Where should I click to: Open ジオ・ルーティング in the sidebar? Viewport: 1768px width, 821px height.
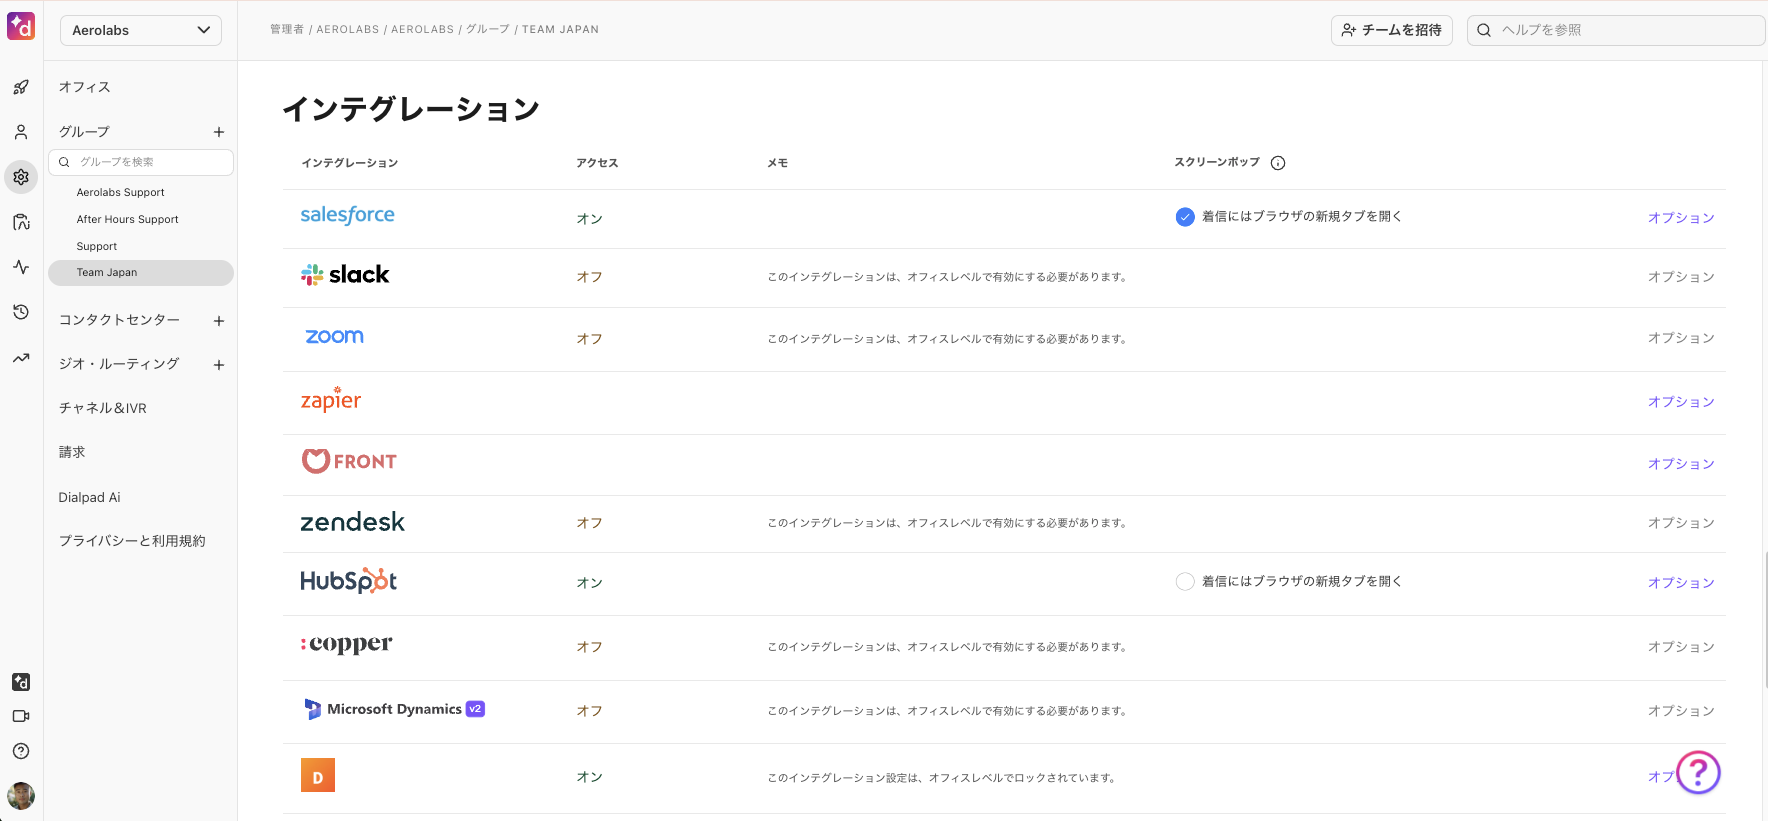point(119,364)
